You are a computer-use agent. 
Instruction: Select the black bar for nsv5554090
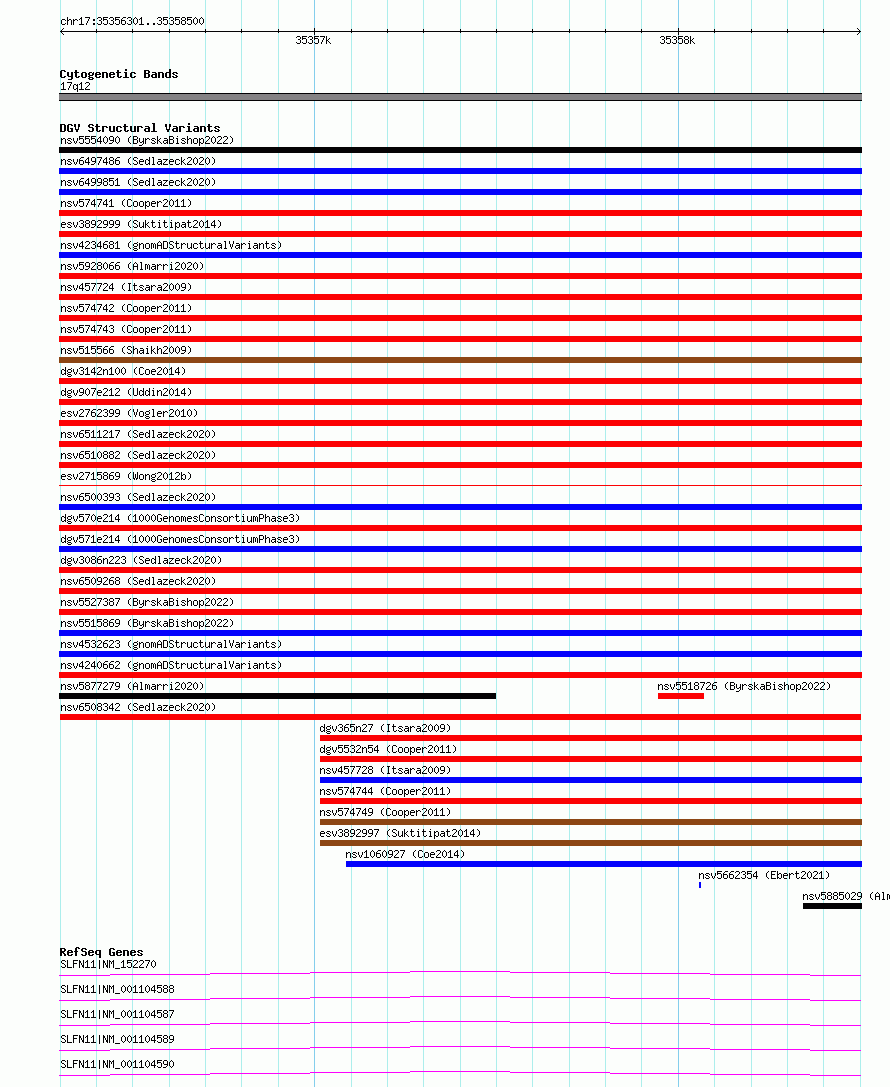coord(460,150)
